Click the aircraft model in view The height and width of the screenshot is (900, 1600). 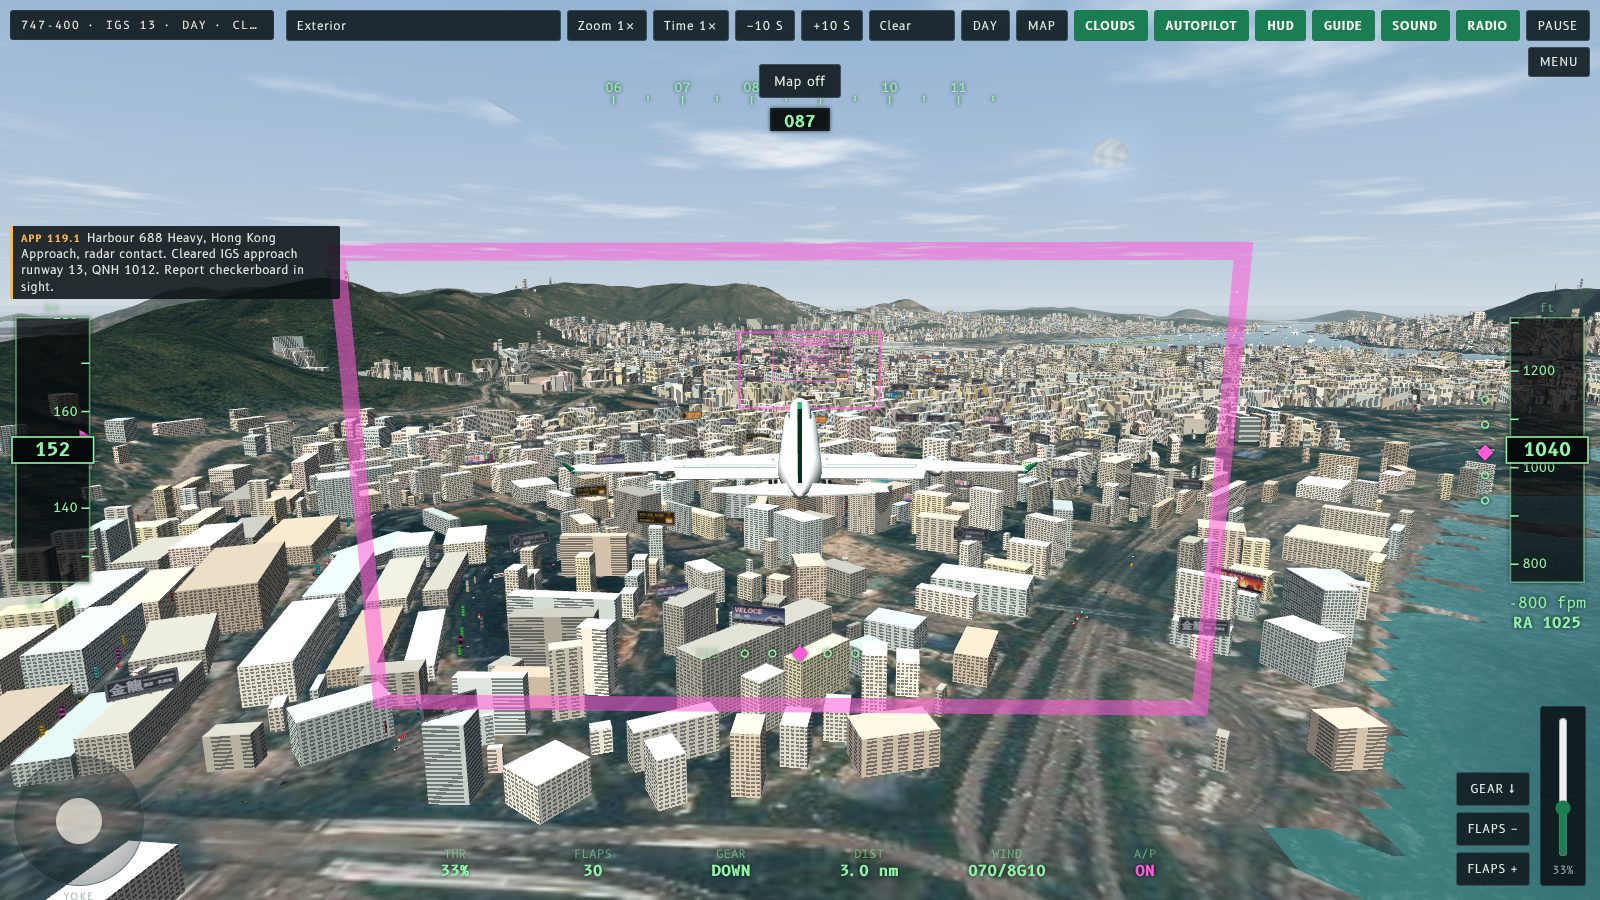point(799,452)
